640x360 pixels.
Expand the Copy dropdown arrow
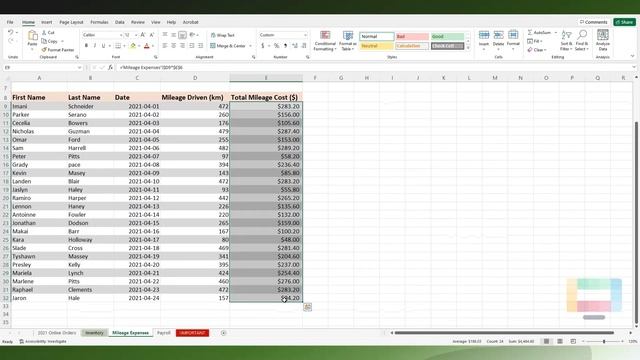point(62,41)
